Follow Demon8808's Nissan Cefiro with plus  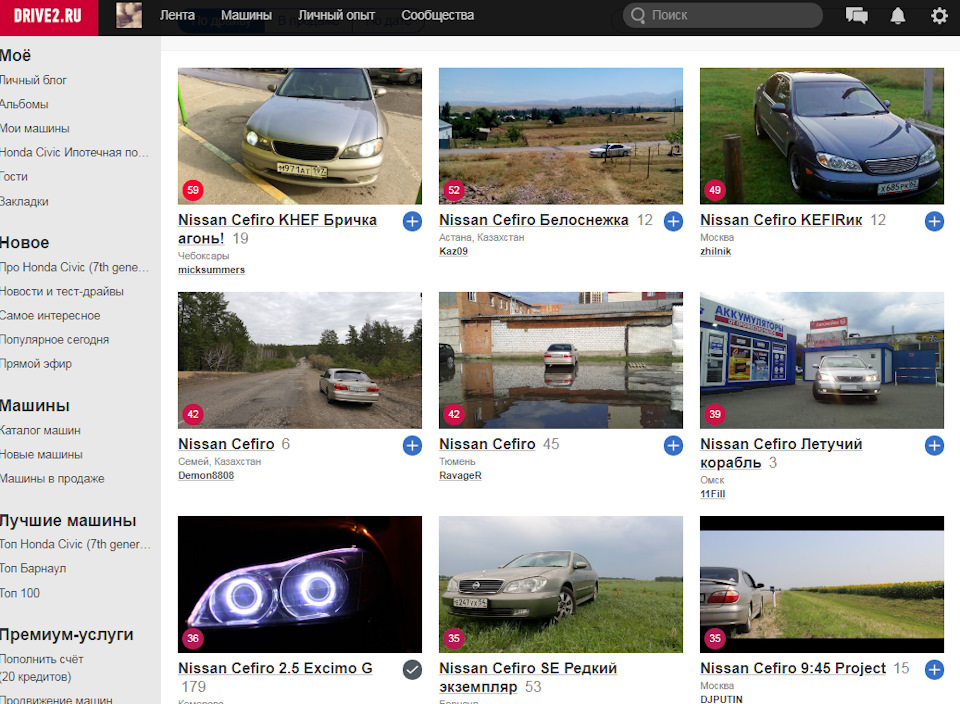[413, 446]
